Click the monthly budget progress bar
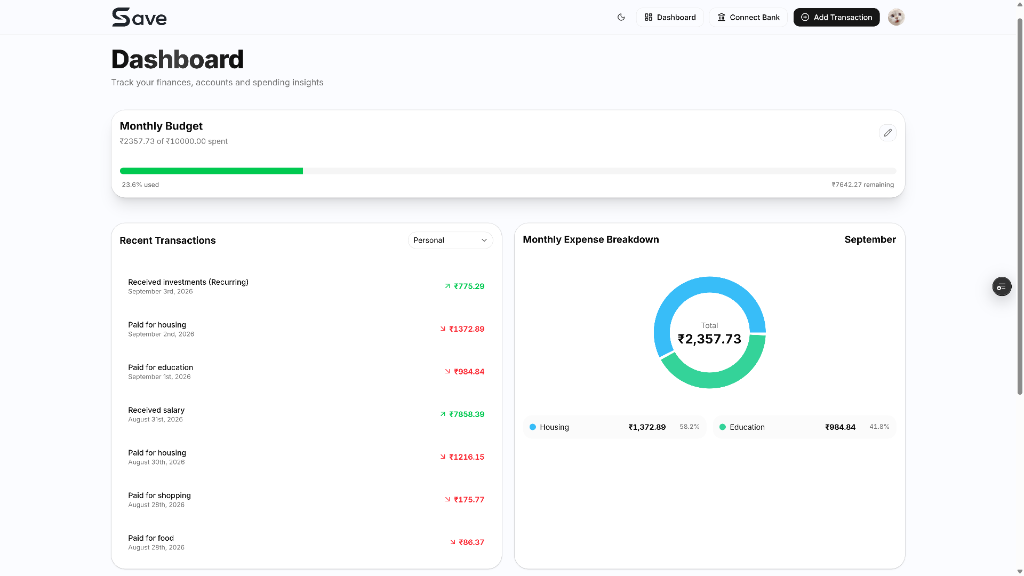This screenshot has height=576, width=1024. pyautogui.click(x=507, y=171)
